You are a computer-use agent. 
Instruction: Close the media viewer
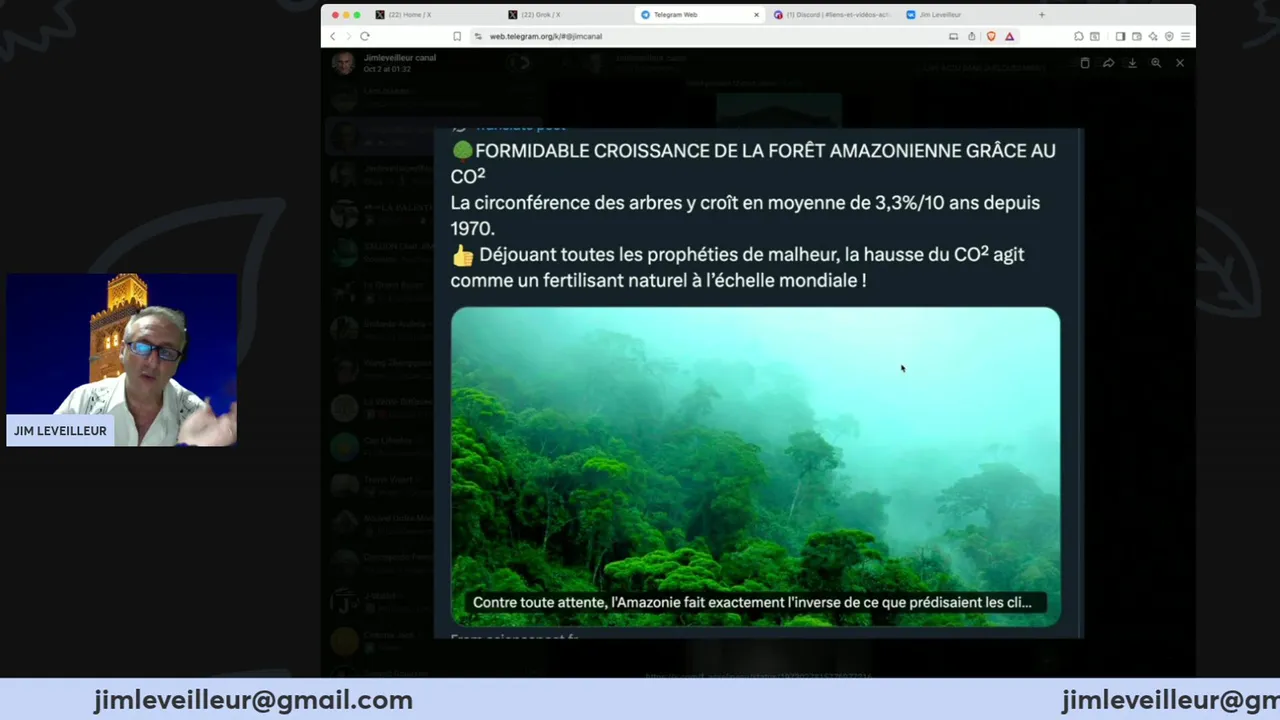1180,63
